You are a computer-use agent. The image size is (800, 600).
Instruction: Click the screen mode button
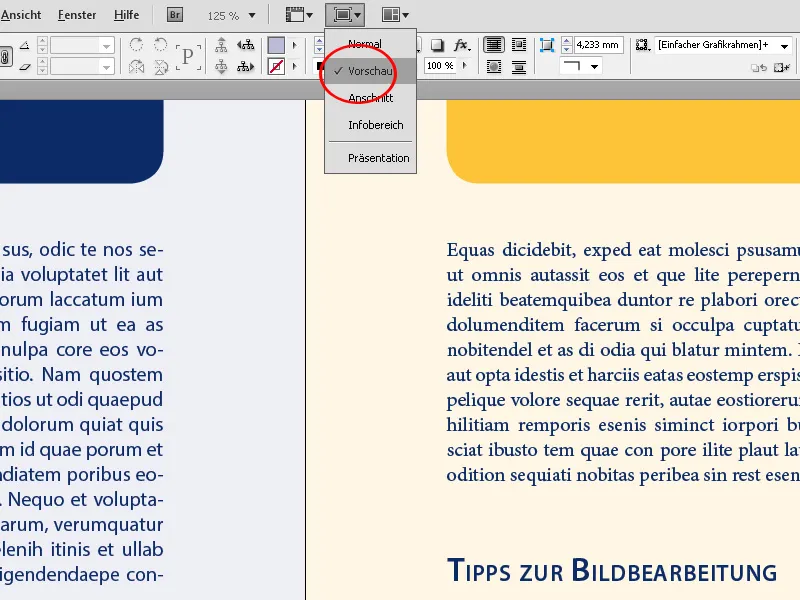click(x=347, y=15)
